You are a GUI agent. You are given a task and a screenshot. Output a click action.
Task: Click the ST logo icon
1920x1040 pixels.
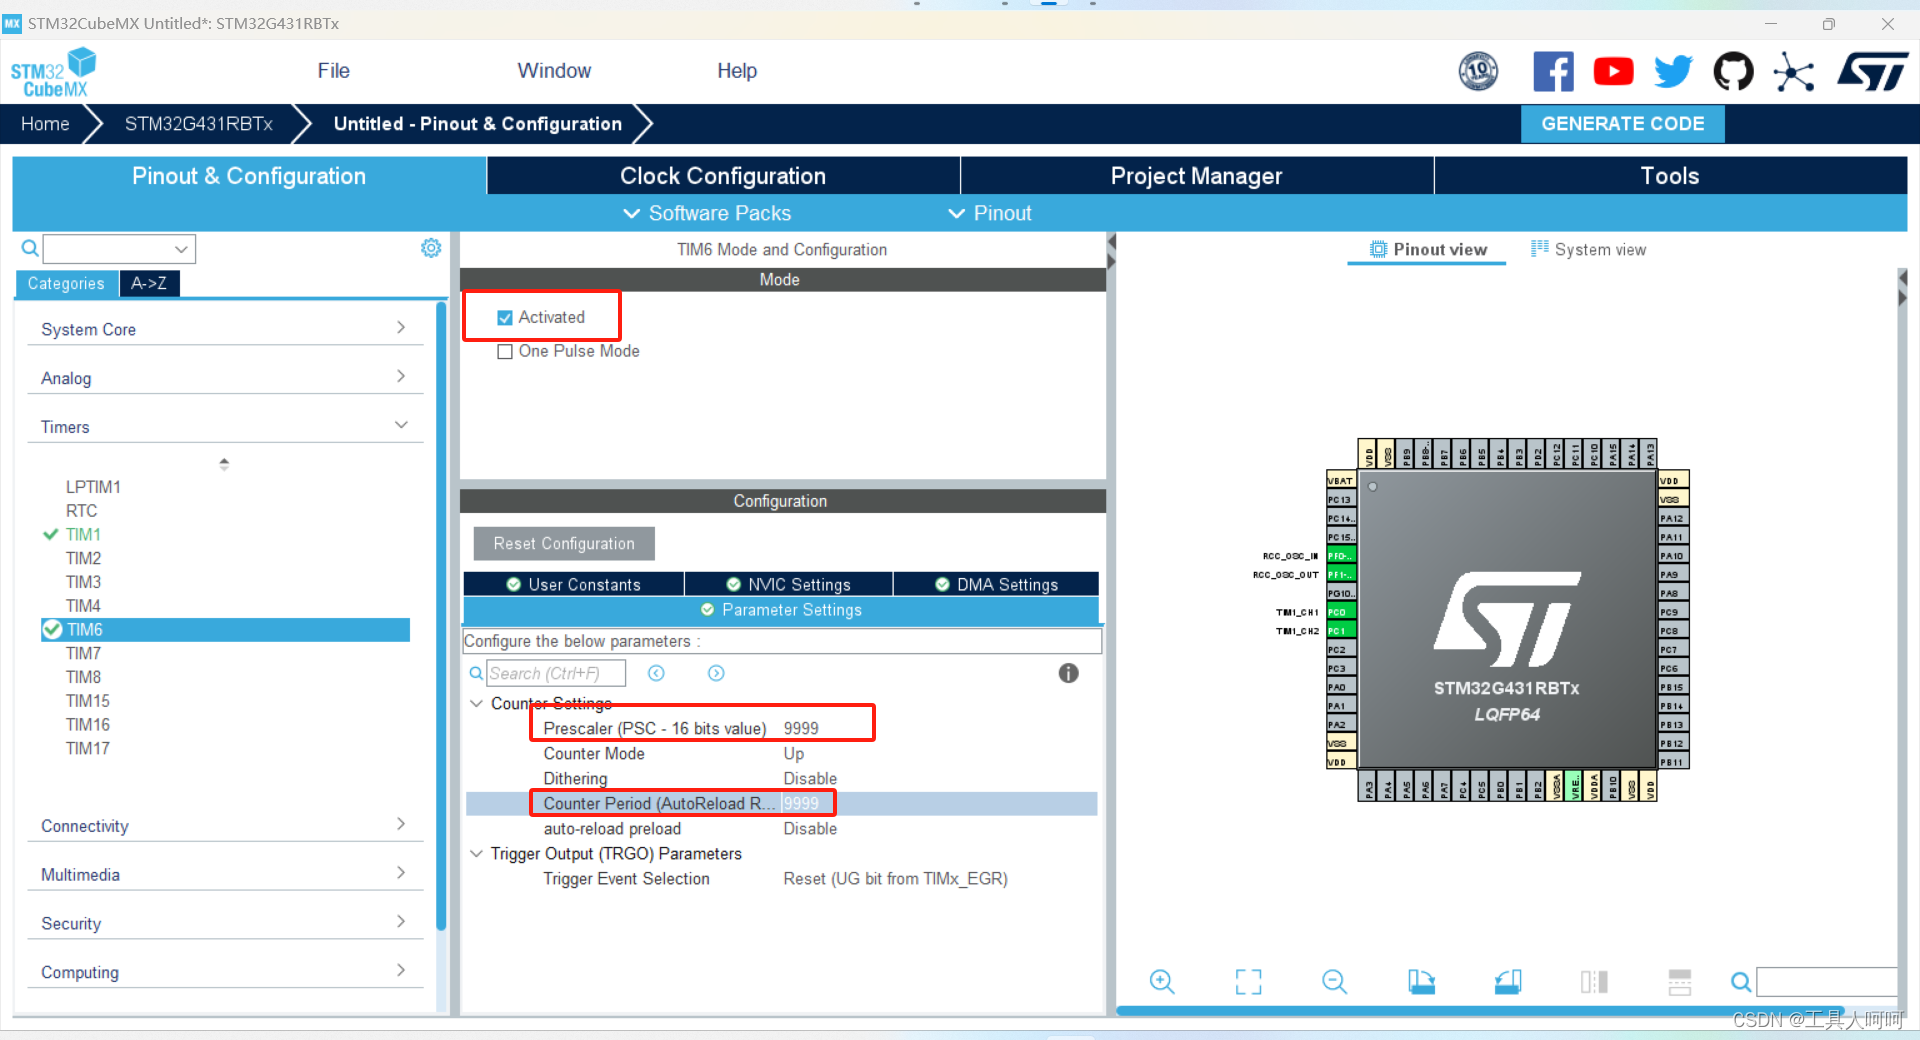coord(1873,72)
